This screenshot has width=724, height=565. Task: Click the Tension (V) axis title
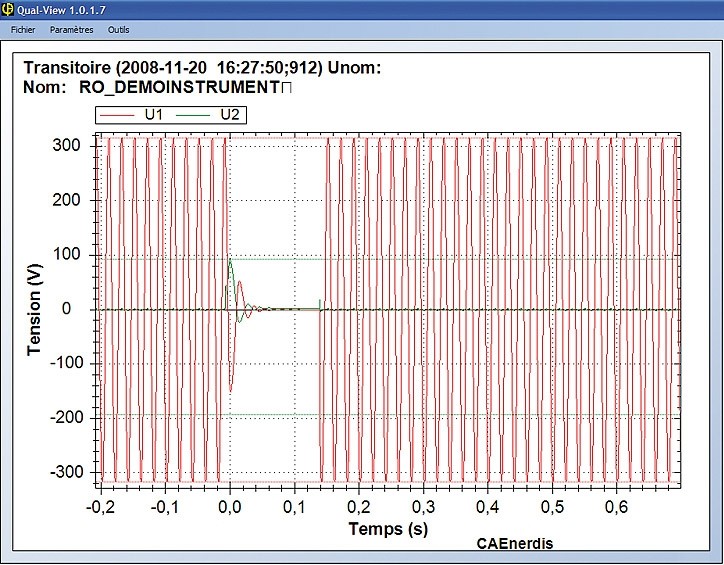(34, 310)
